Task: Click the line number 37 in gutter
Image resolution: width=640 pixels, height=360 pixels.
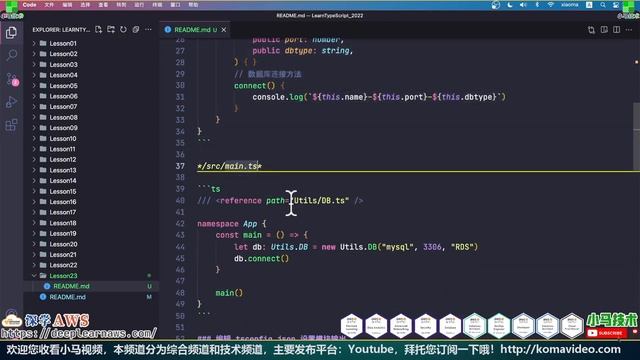Action: pos(180,166)
